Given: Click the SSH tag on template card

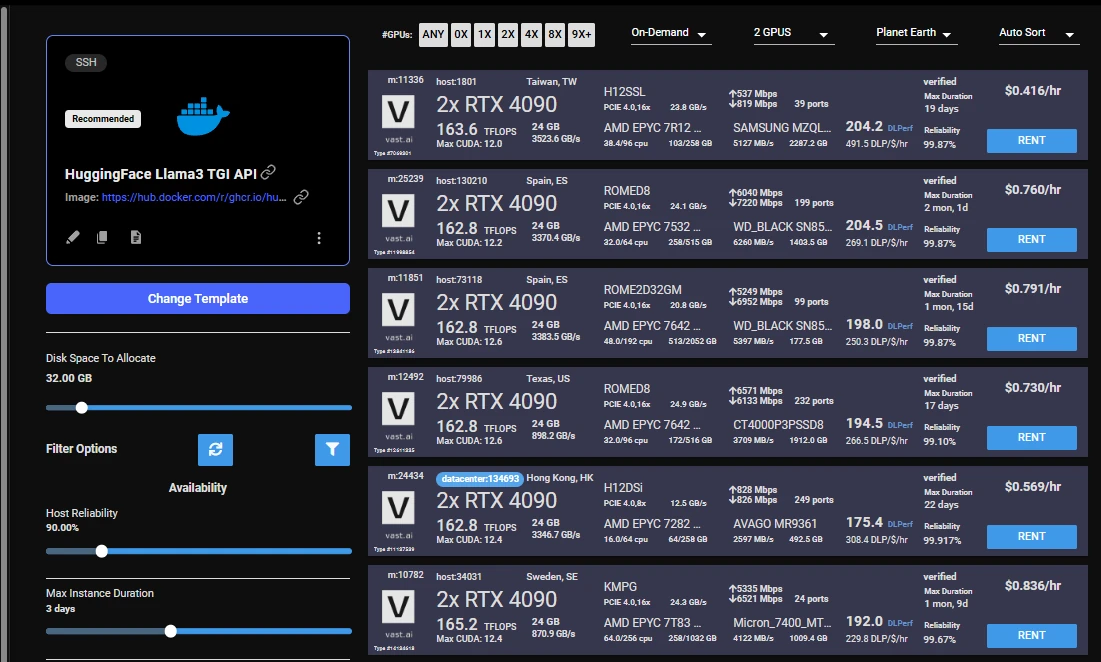Looking at the screenshot, I should point(86,62).
